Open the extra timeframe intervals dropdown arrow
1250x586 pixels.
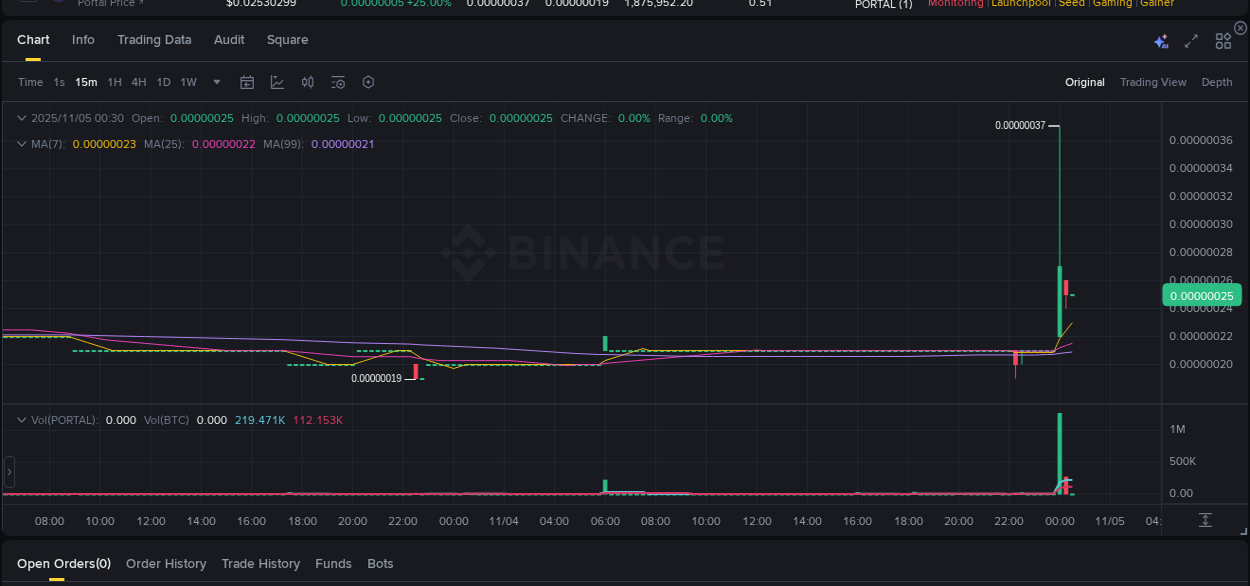click(216, 82)
